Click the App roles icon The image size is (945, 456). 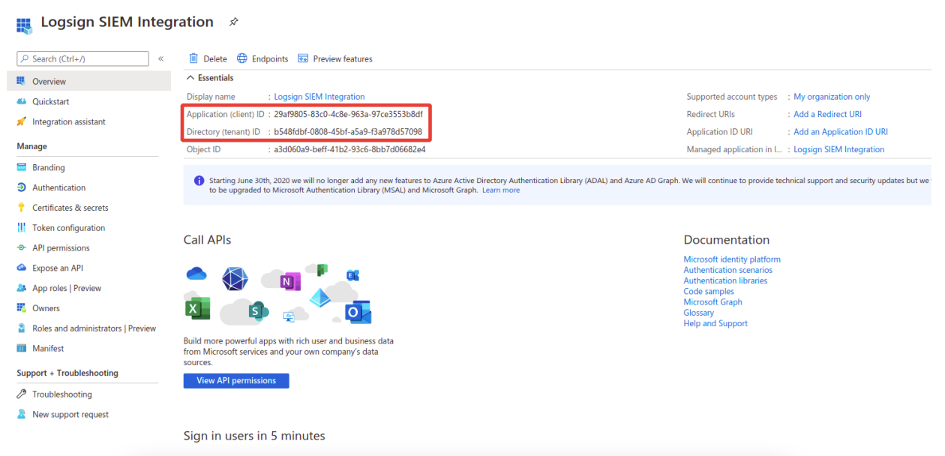(x=21, y=288)
